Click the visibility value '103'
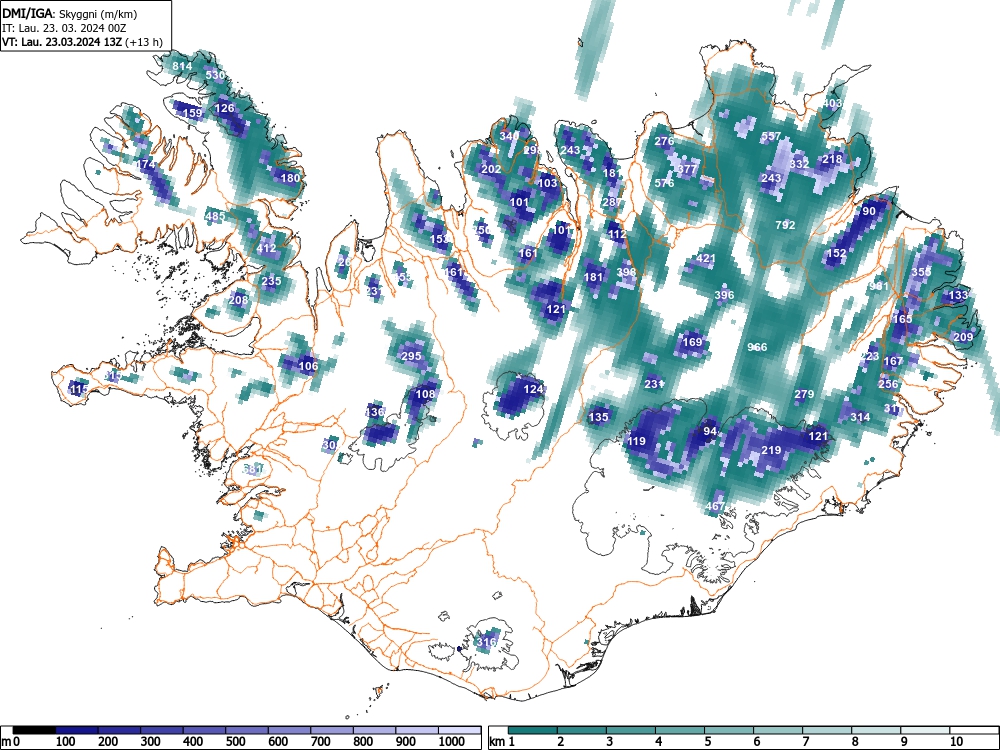The height and width of the screenshot is (750, 1000). [x=548, y=183]
